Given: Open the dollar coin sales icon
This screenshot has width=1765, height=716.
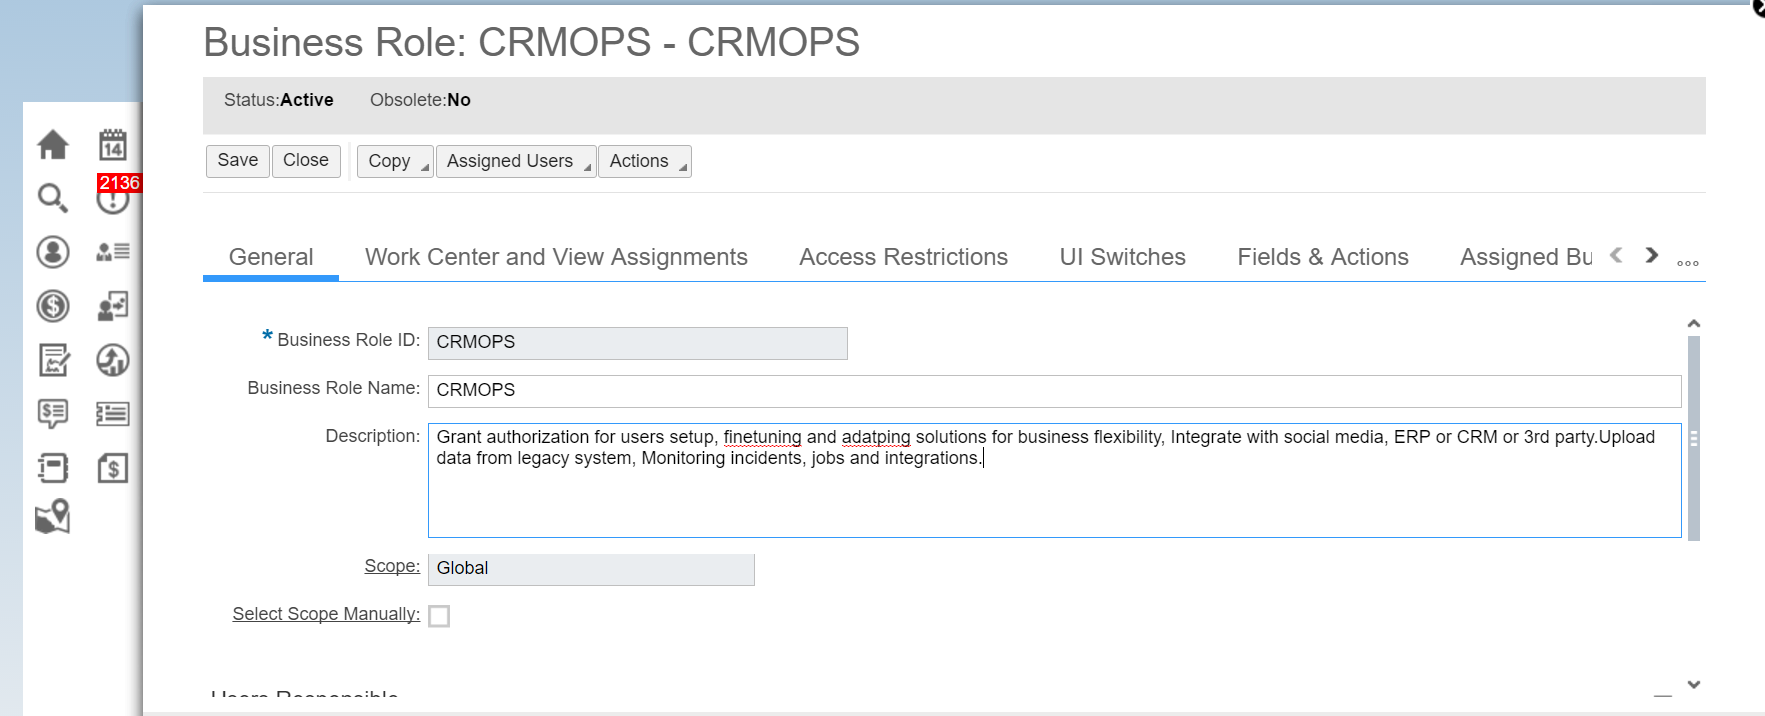Looking at the screenshot, I should [53, 306].
